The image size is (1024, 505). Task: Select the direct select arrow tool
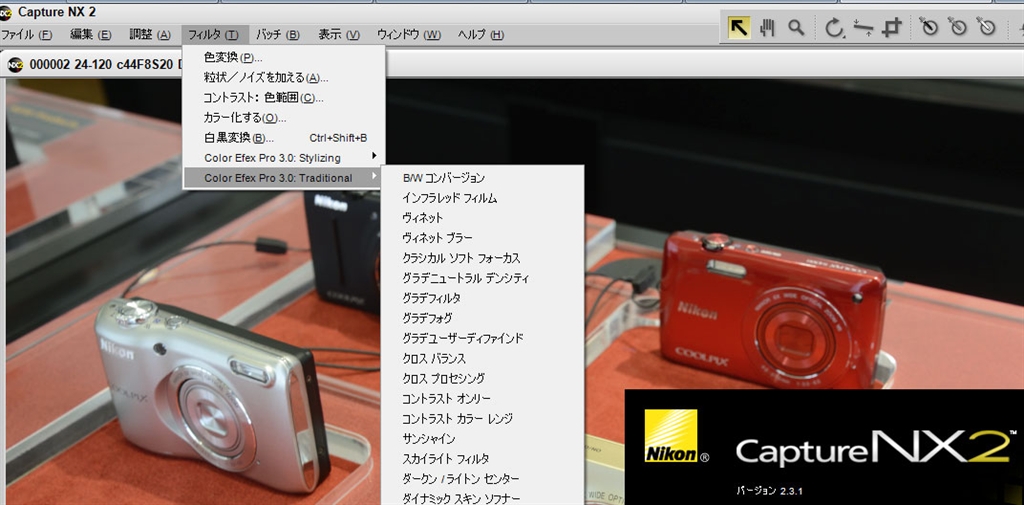pos(739,27)
